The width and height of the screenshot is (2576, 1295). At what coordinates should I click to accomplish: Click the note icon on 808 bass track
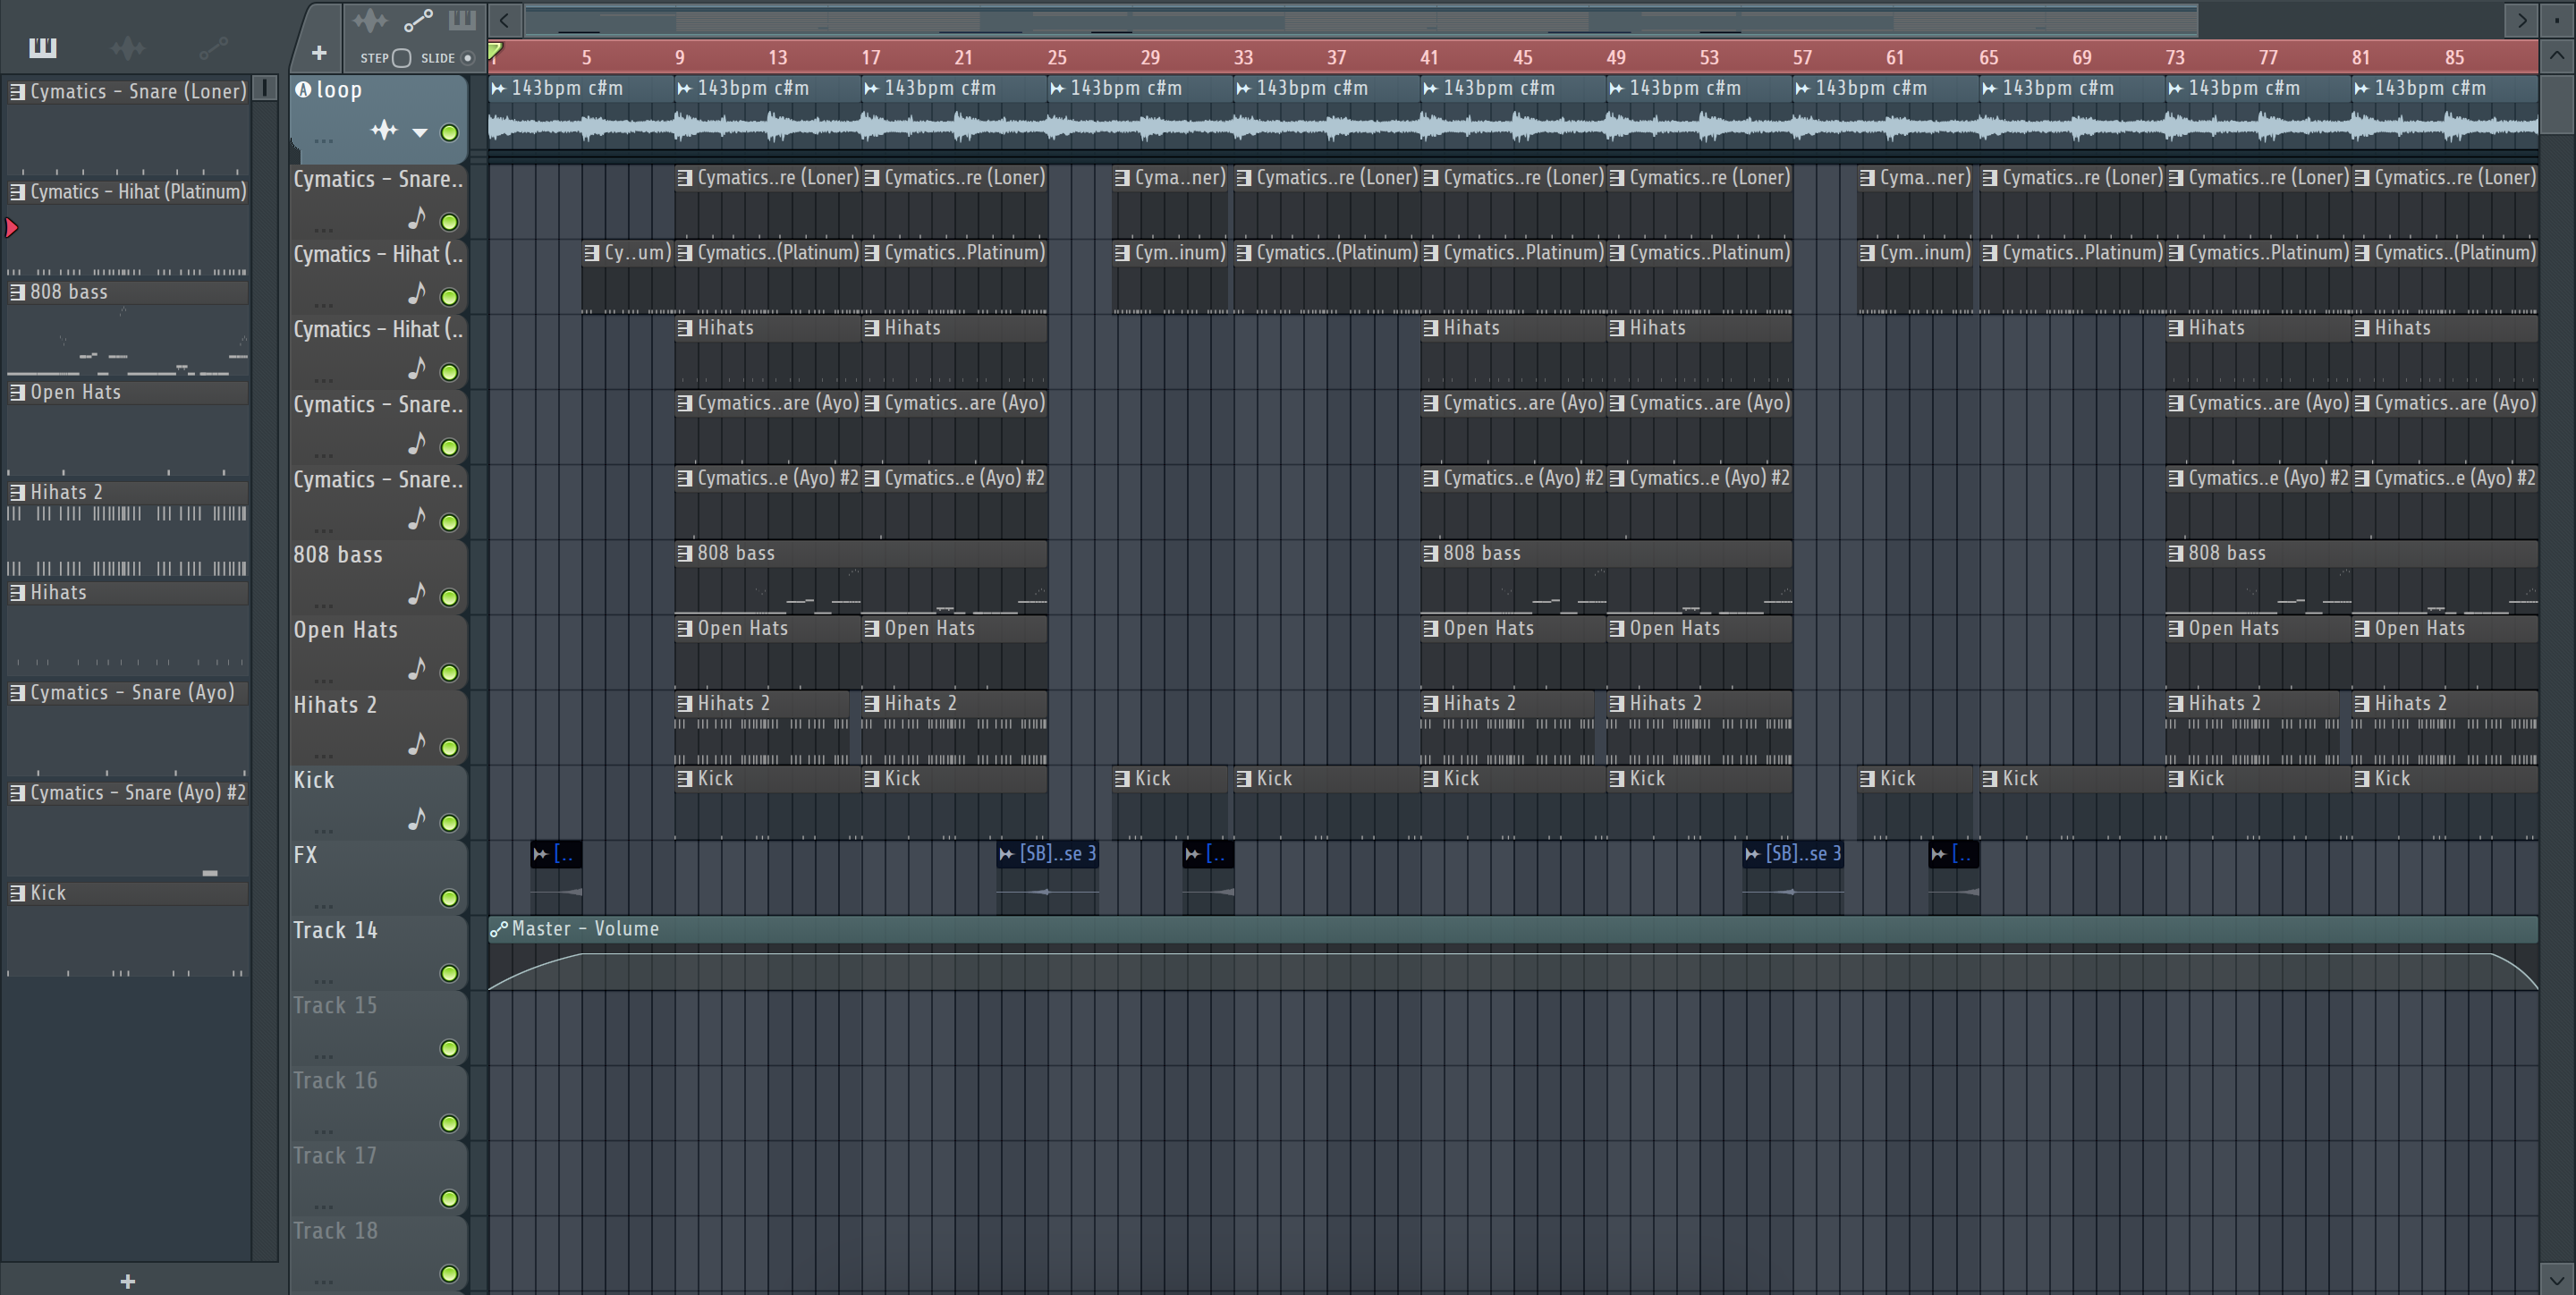click(417, 594)
